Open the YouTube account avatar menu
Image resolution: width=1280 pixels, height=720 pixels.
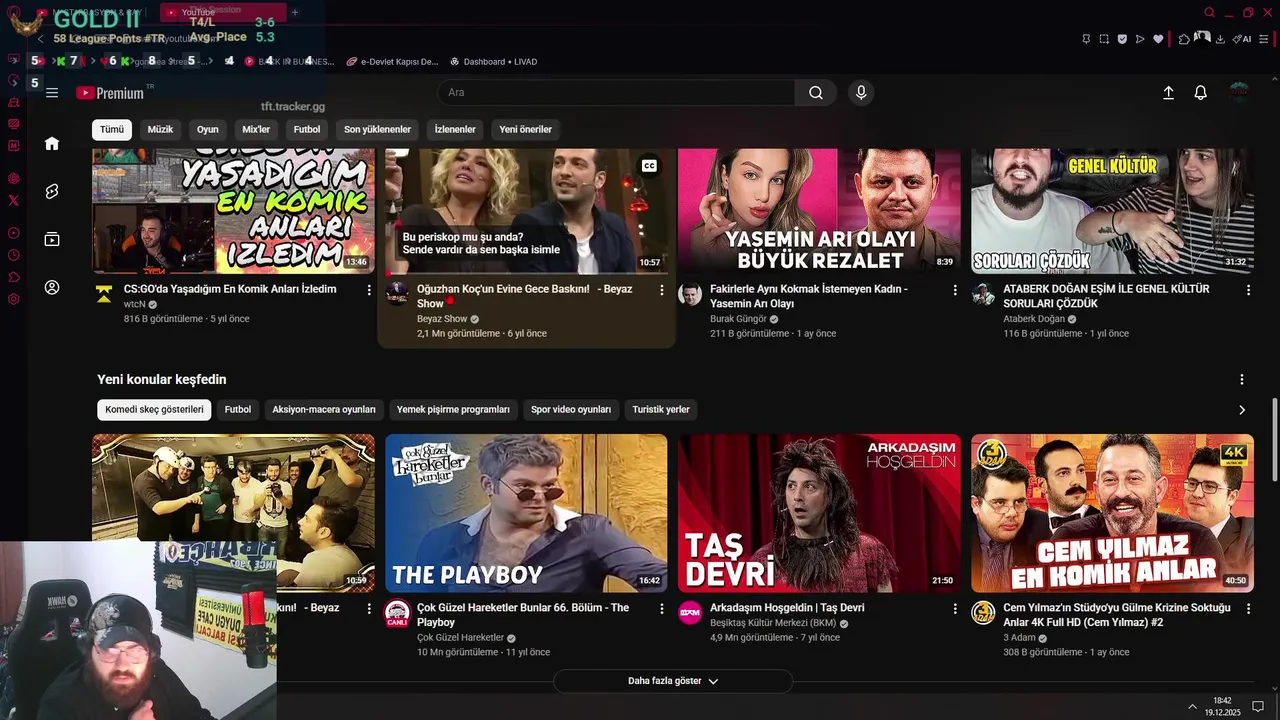click(x=1239, y=93)
